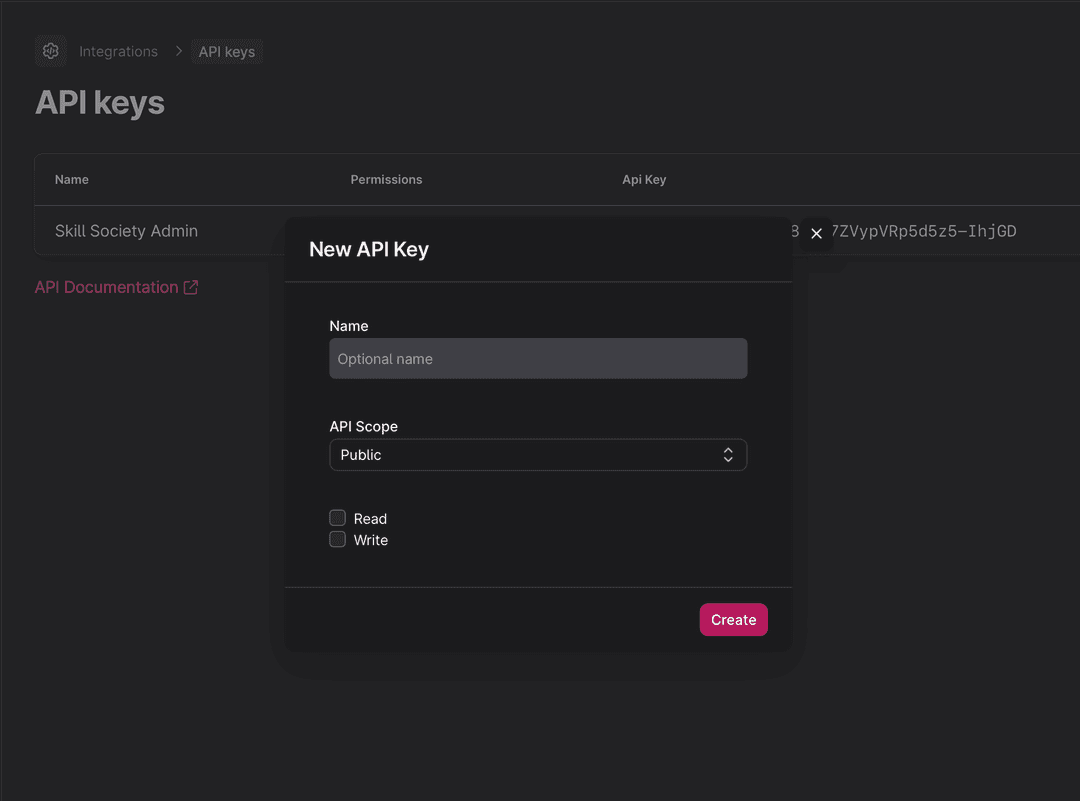
Task: Focus the Optional name input field
Action: pos(537,359)
